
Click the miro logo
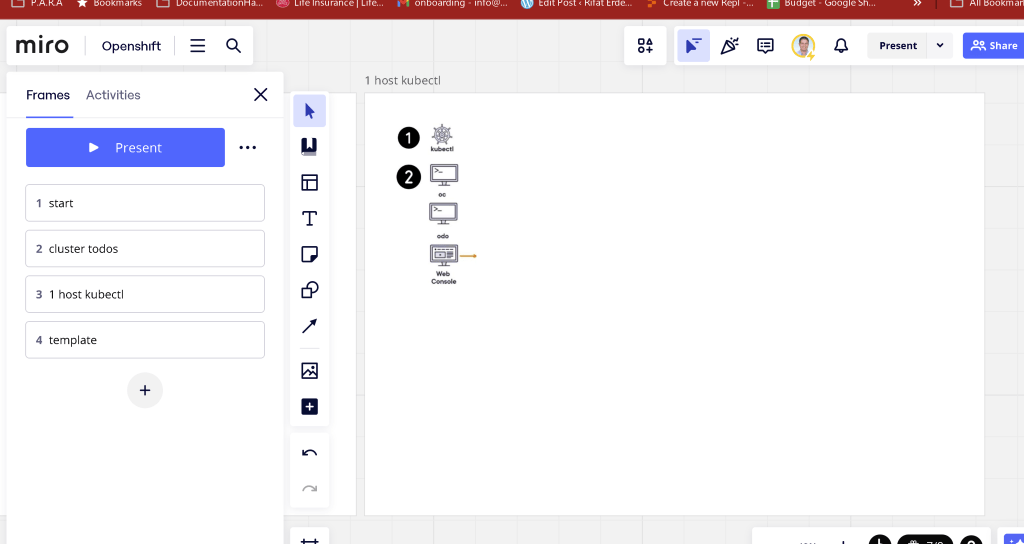coord(42,46)
